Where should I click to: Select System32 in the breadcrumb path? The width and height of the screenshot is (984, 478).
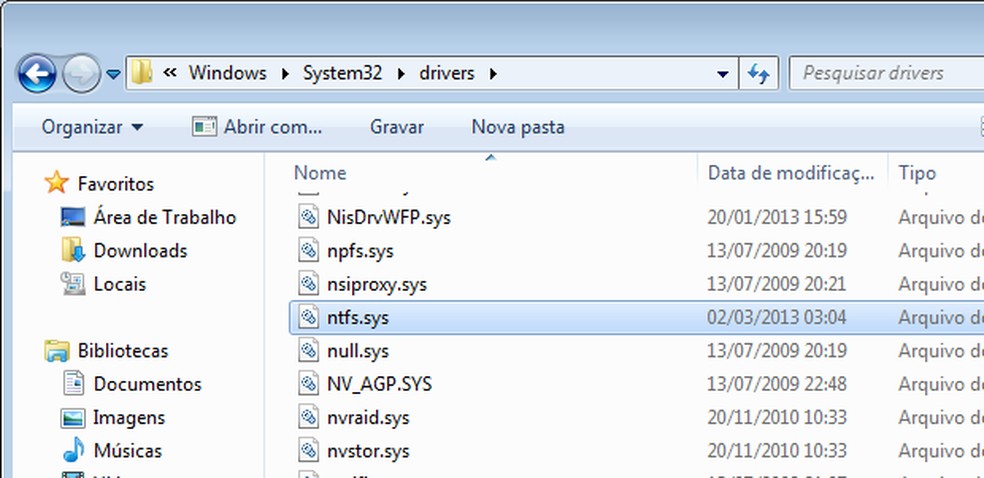tap(342, 73)
